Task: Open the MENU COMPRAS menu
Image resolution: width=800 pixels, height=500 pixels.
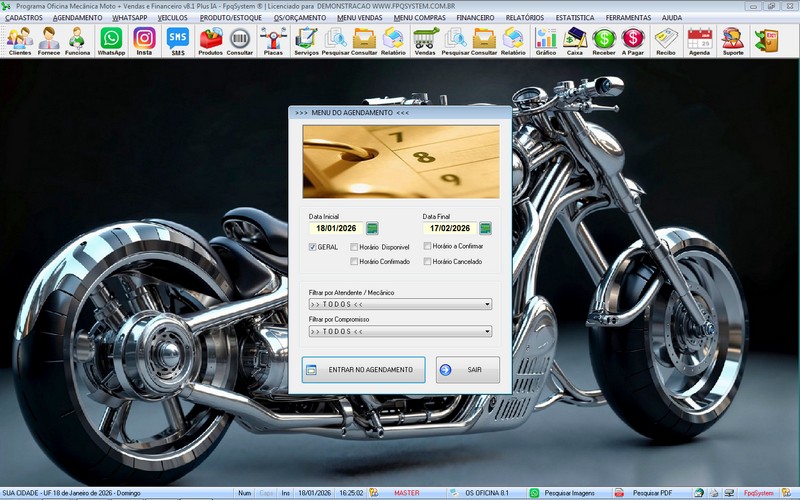Action: [x=419, y=17]
